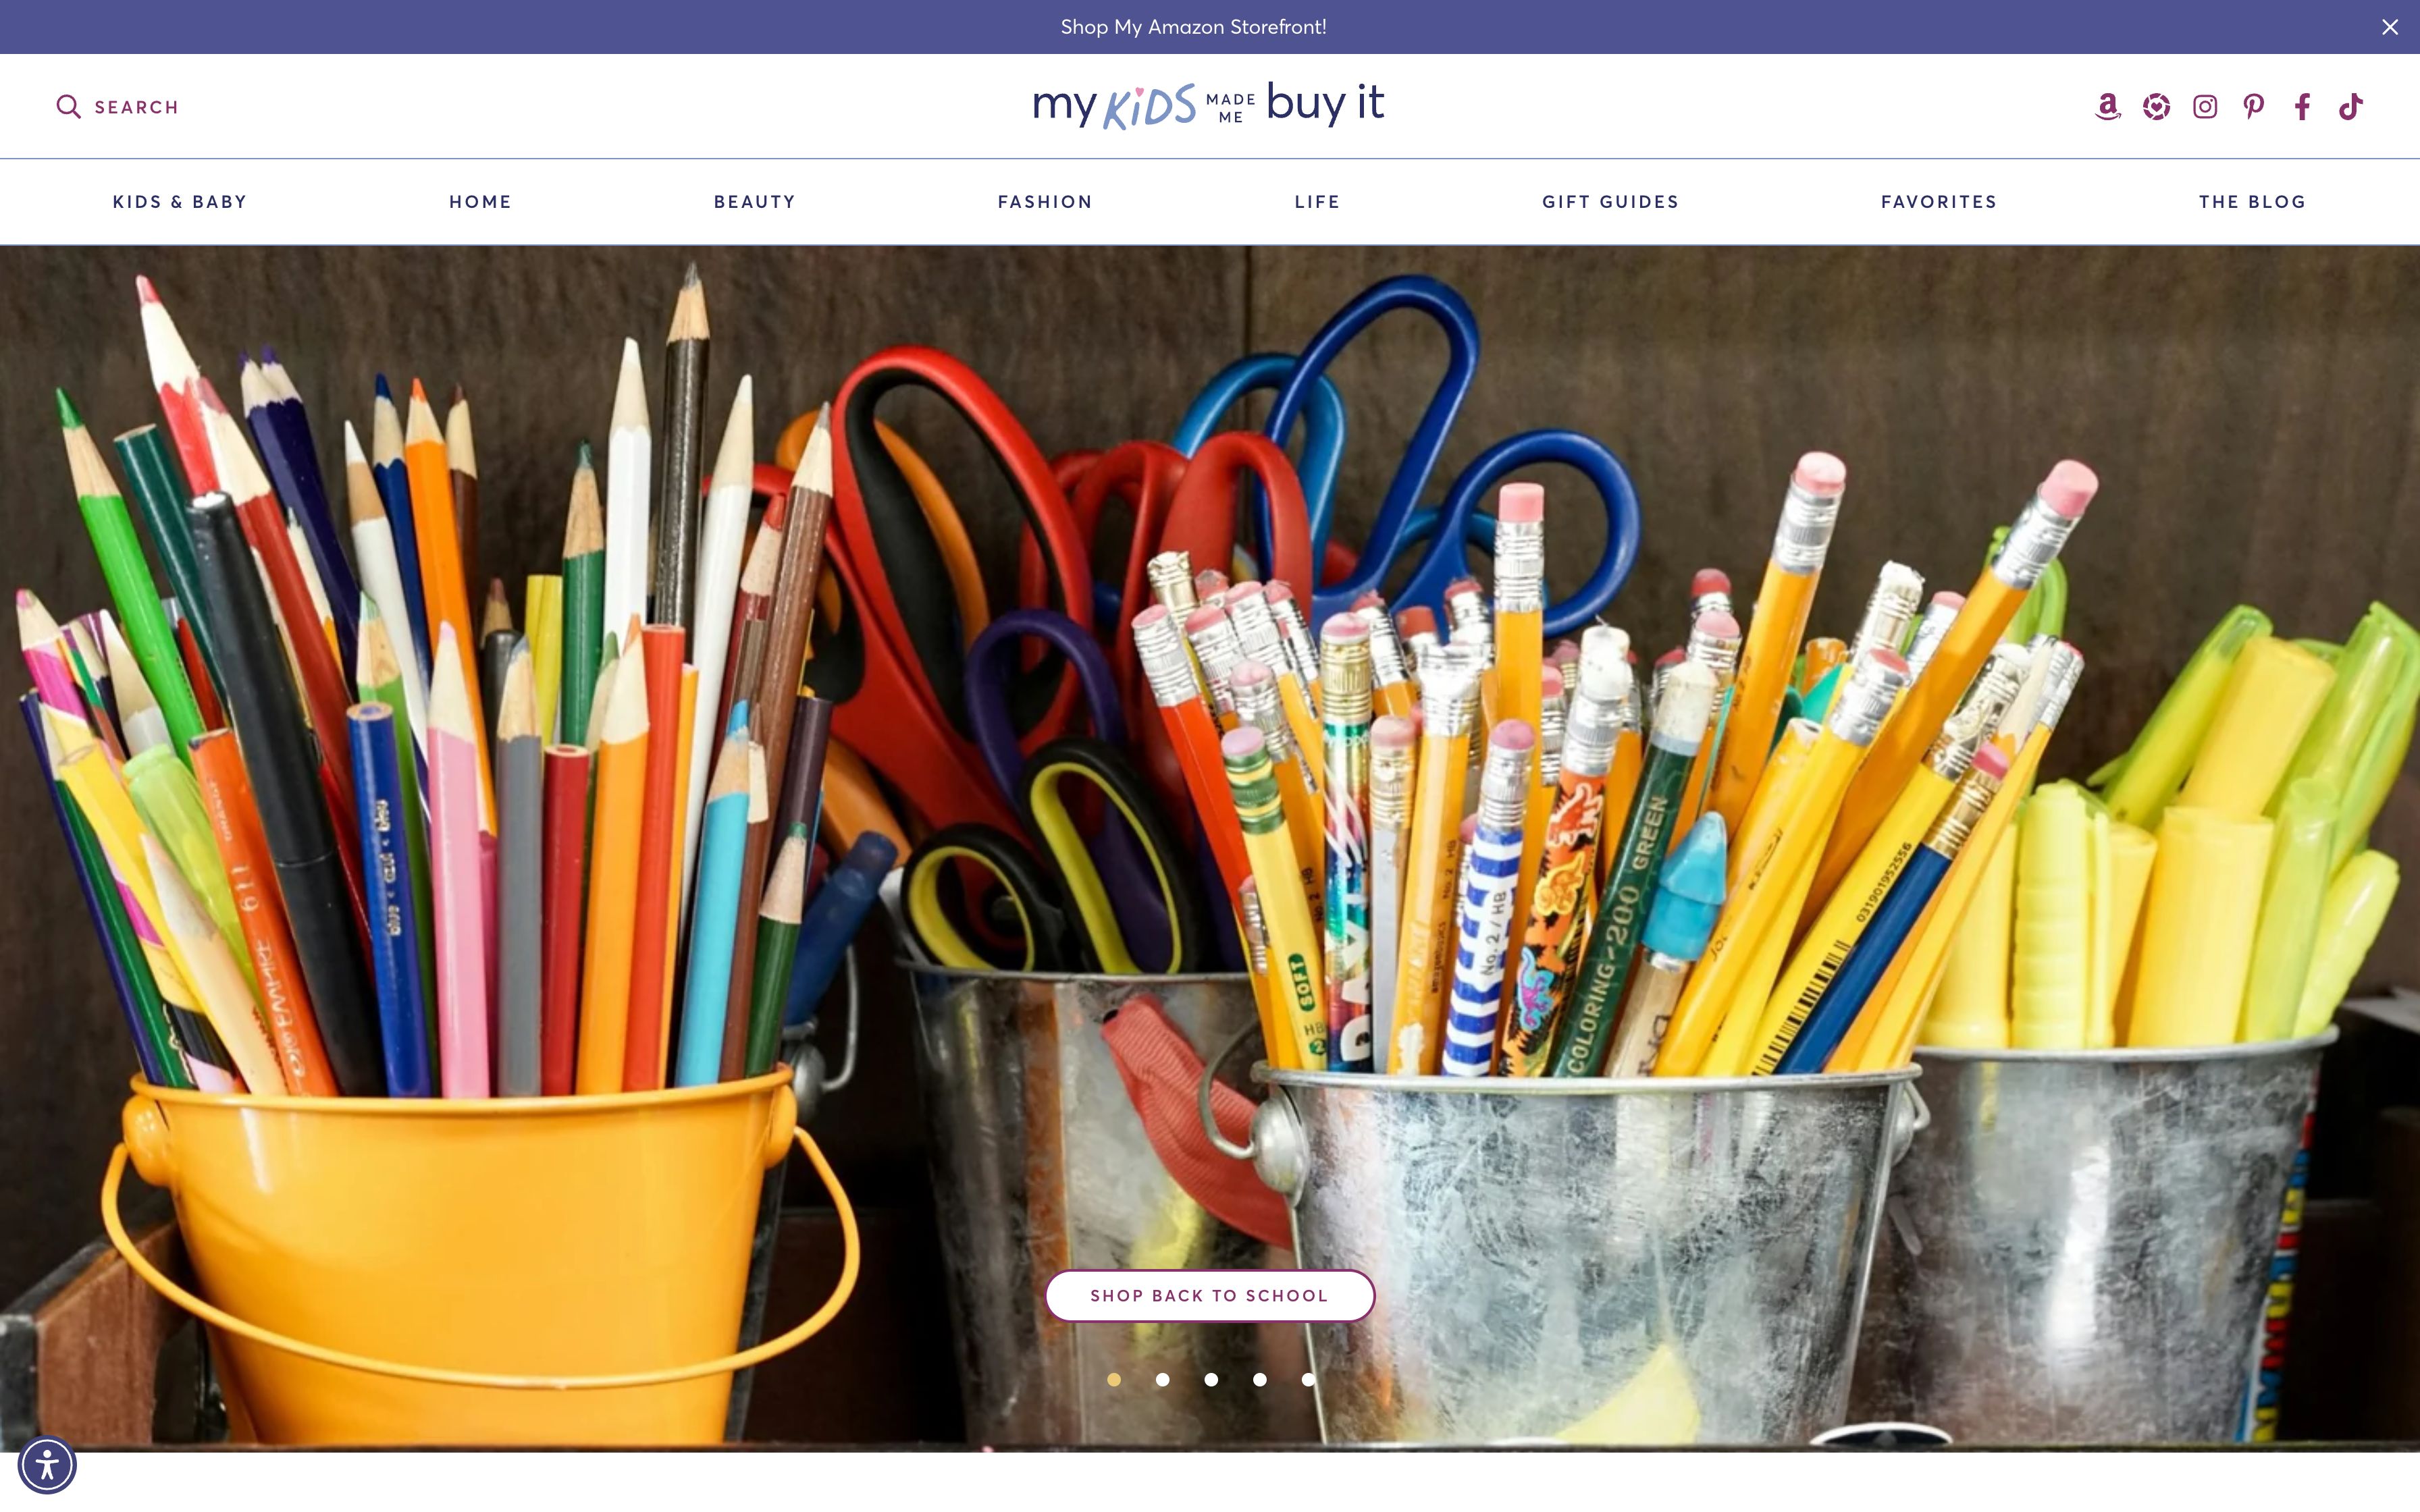Go to the Beauty category
This screenshot has height=1512, width=2420.
pos(755,202)
